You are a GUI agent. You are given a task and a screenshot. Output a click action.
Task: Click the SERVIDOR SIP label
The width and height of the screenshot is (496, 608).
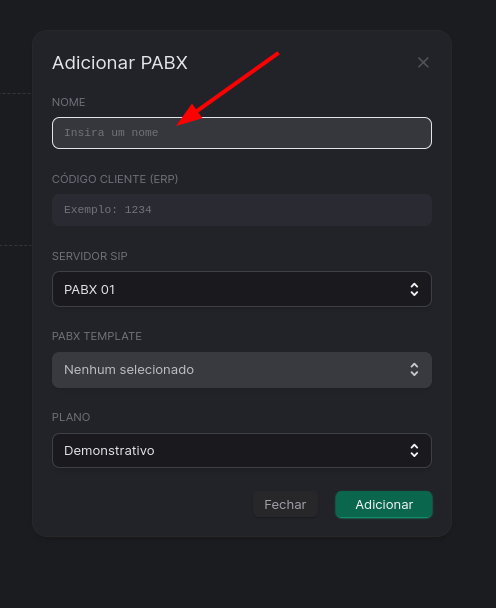click(90, 256)
